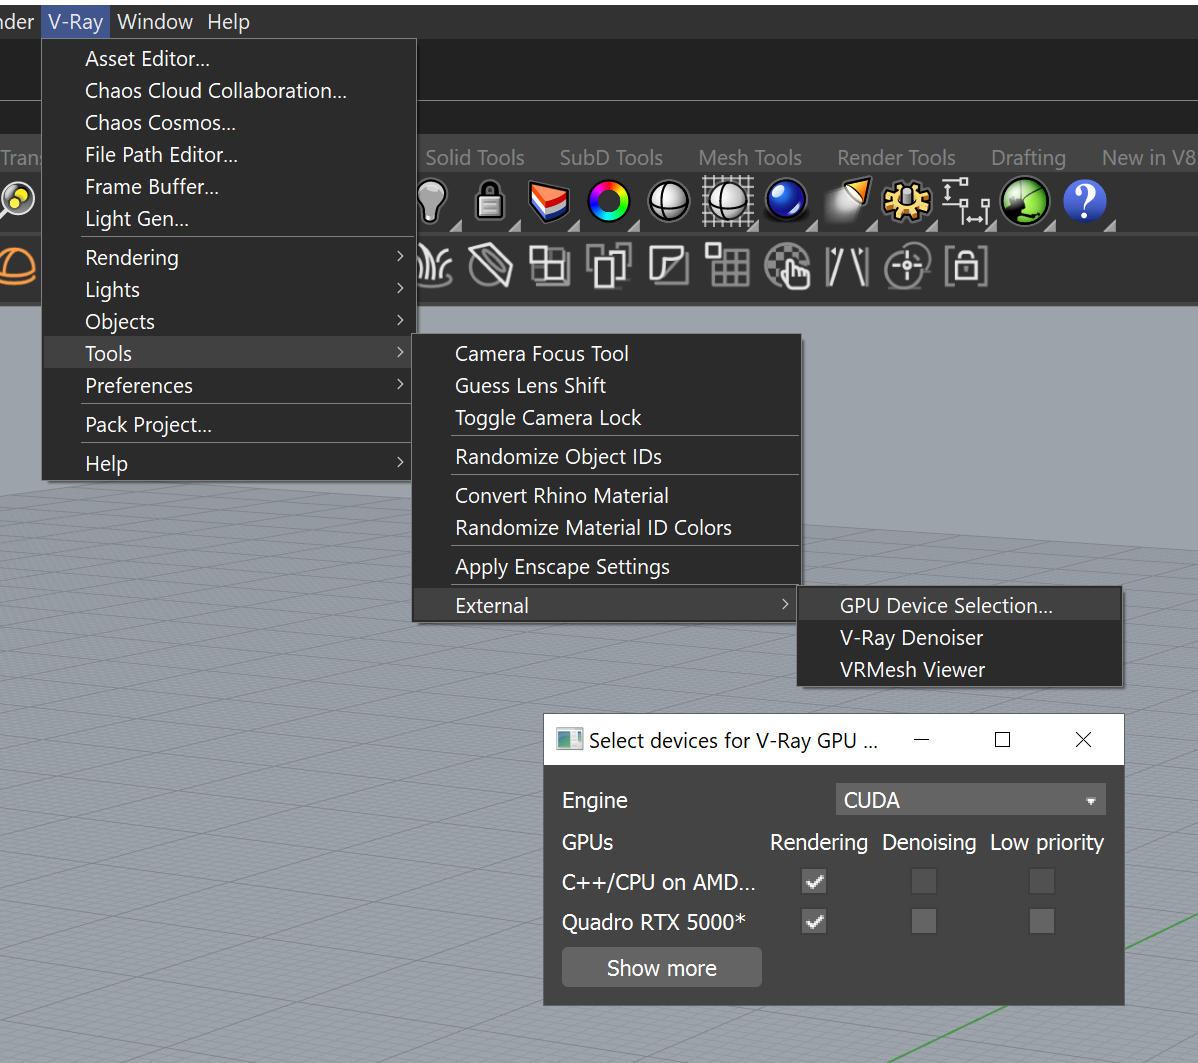Open the layers icon with red-blue stack
Image resolution: width=1198 pixels, height=1063 pixels.
549,202
